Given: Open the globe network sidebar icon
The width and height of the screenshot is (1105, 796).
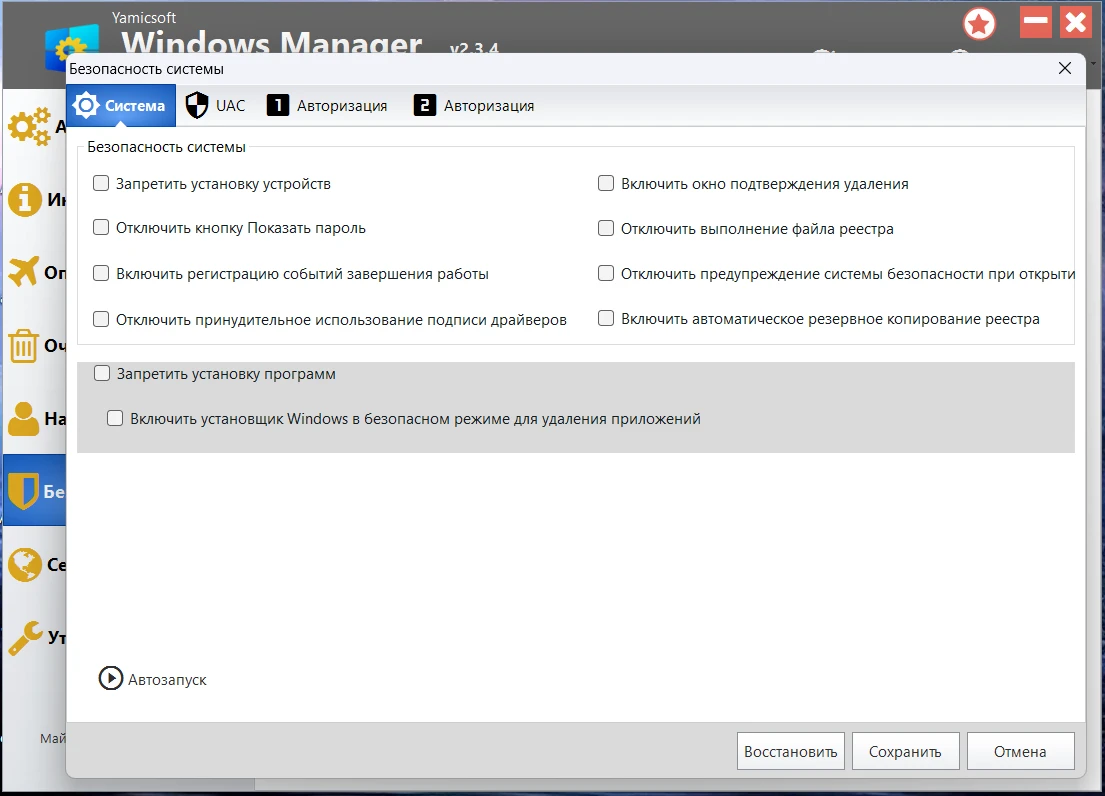Looking at the screenshot, I should [x=23, y=565].
